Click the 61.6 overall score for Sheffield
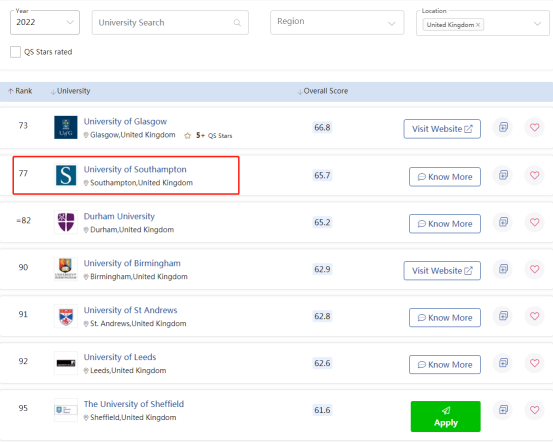Screen dimensions: 553x442 322,410
